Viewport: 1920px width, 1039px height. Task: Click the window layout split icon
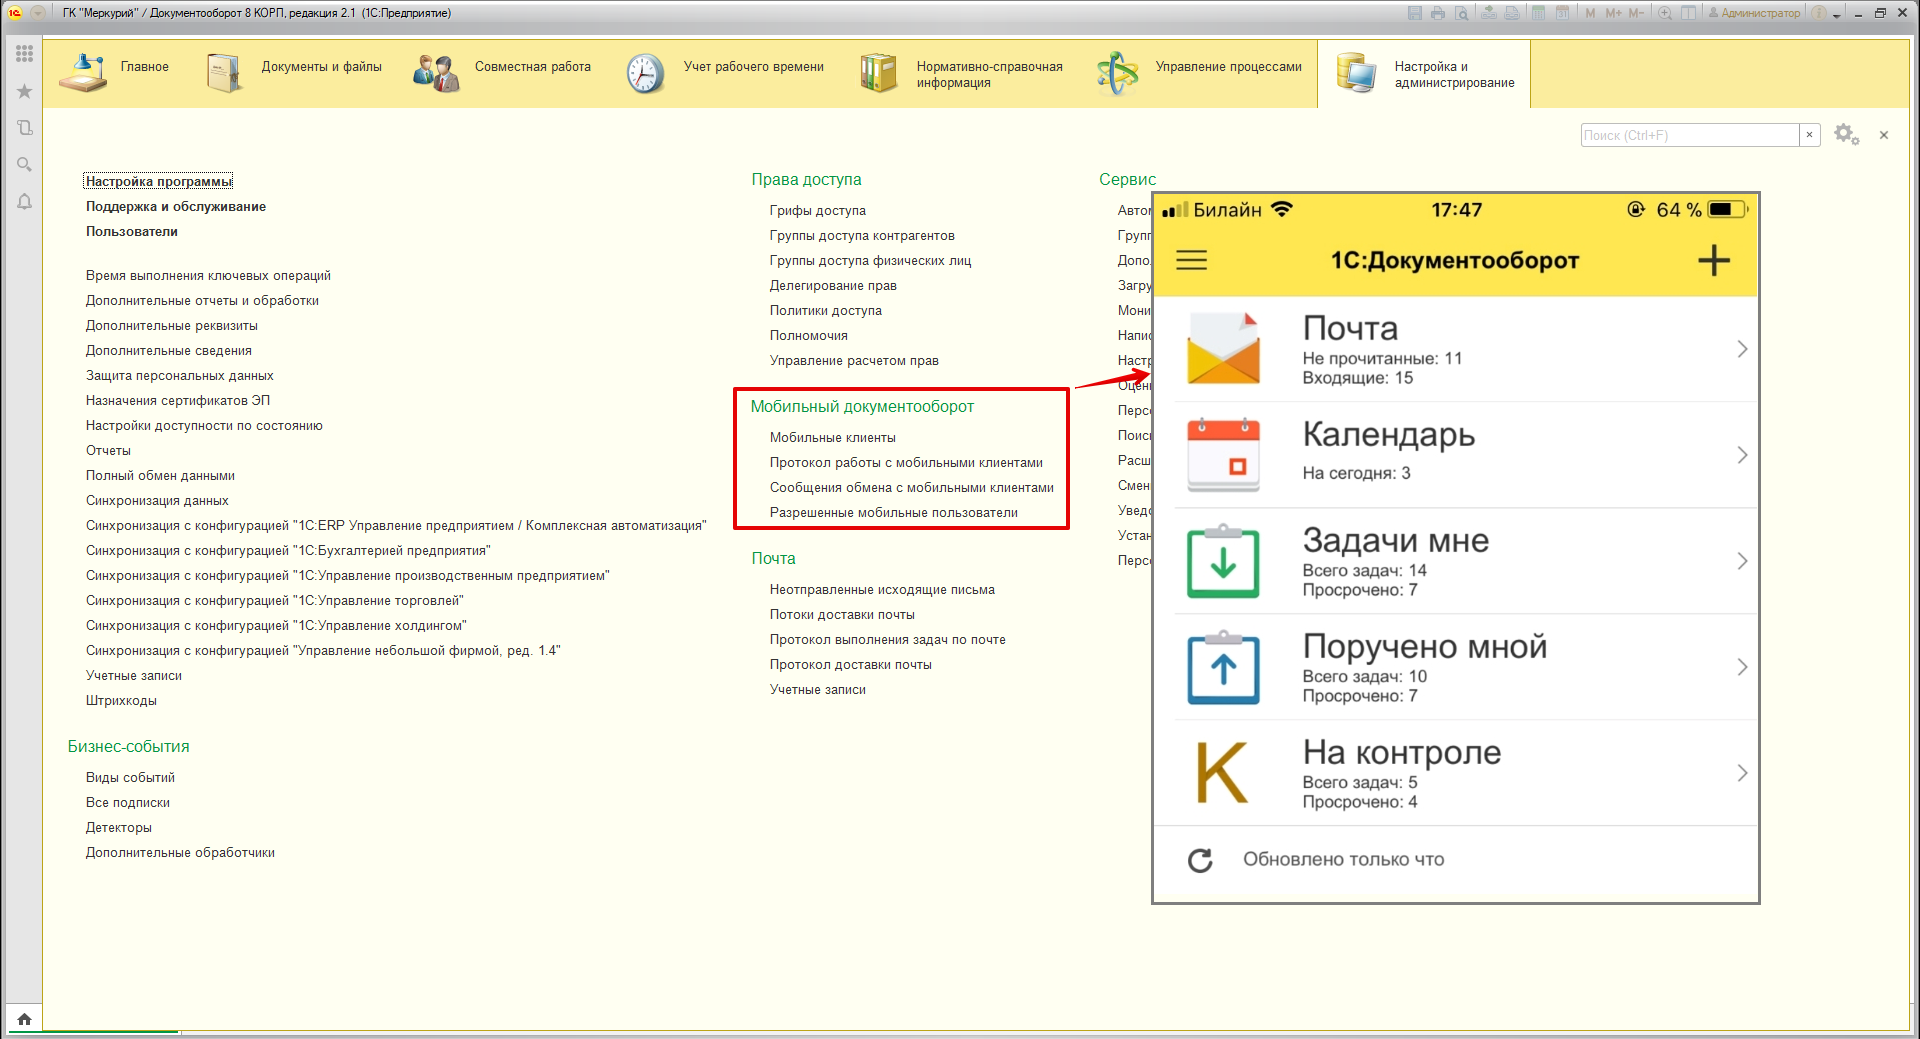point(1689,13)
